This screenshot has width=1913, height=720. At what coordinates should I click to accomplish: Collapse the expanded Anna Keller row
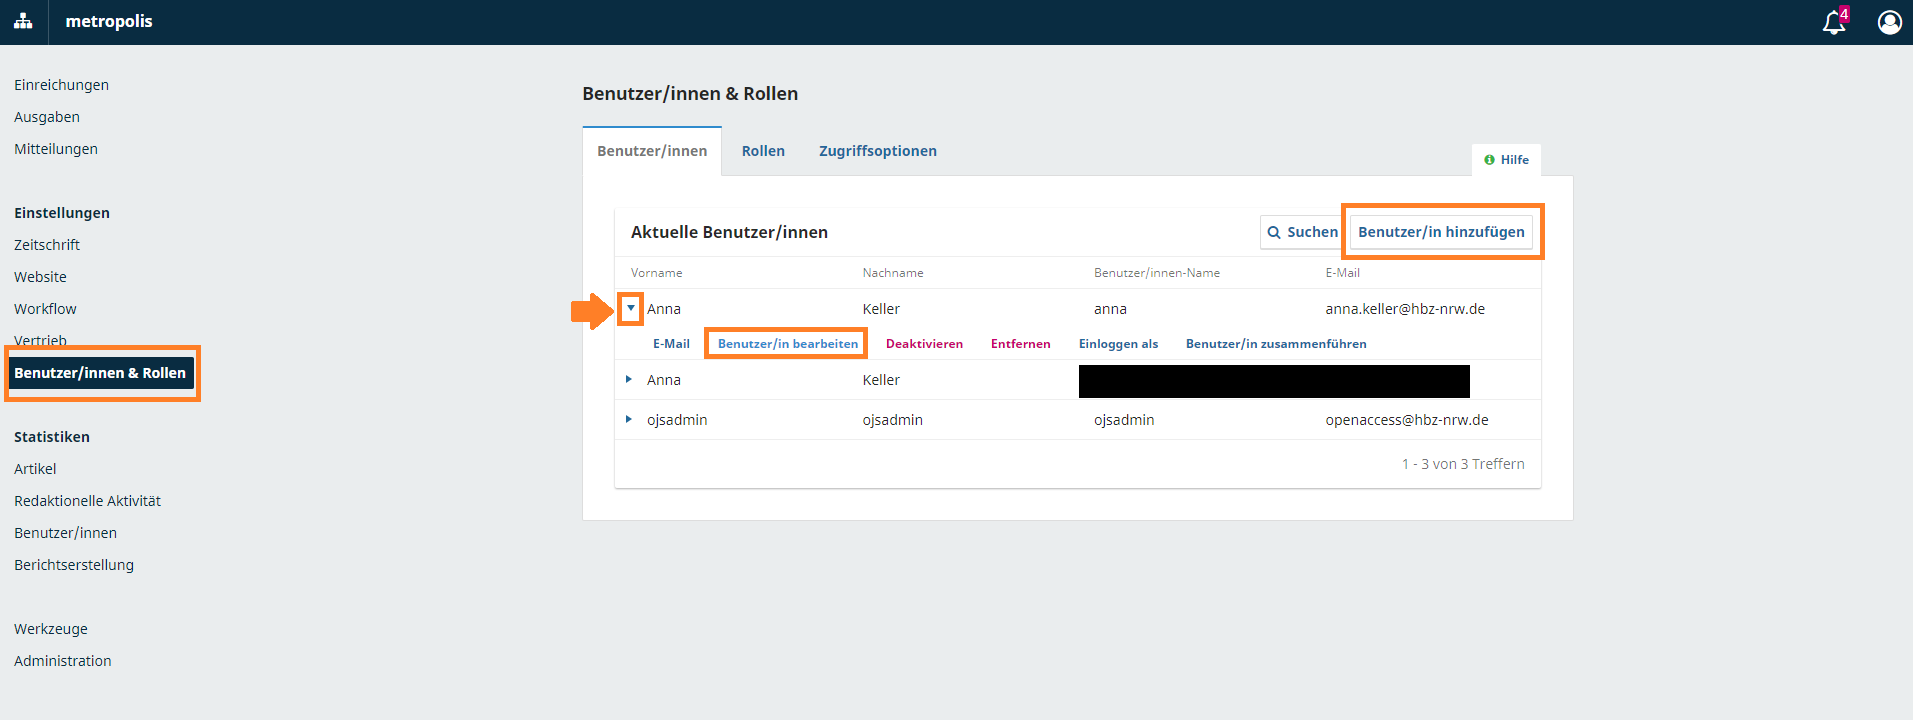click(x=630, y=308)
